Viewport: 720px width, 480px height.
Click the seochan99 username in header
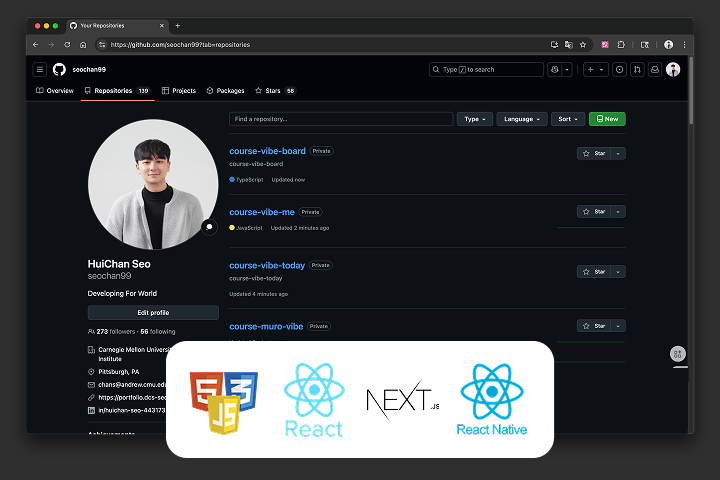pos(89,69)
